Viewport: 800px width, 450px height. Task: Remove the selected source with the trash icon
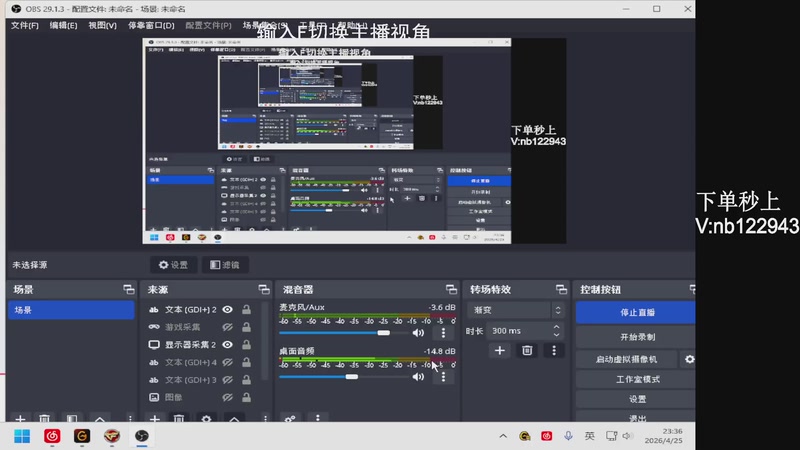[x=179, y=418]
